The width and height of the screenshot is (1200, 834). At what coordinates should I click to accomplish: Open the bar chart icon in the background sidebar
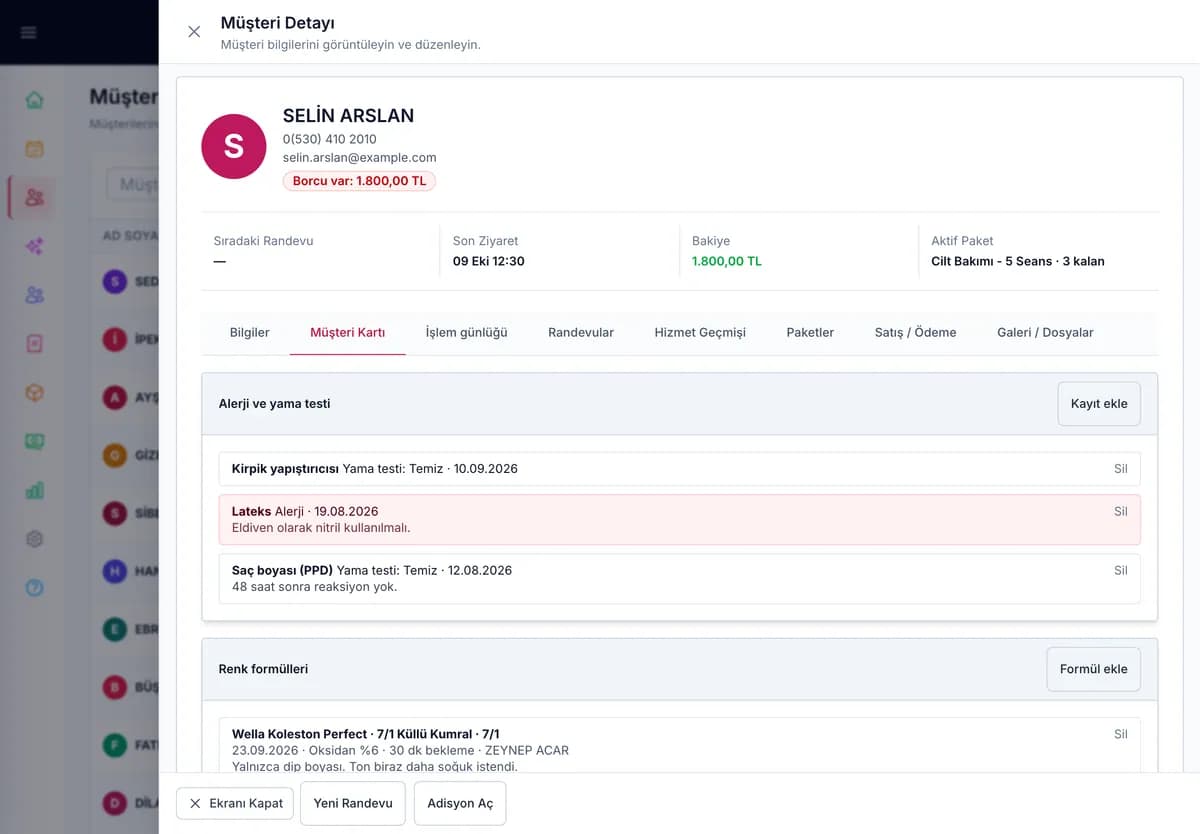pos(35,490)
